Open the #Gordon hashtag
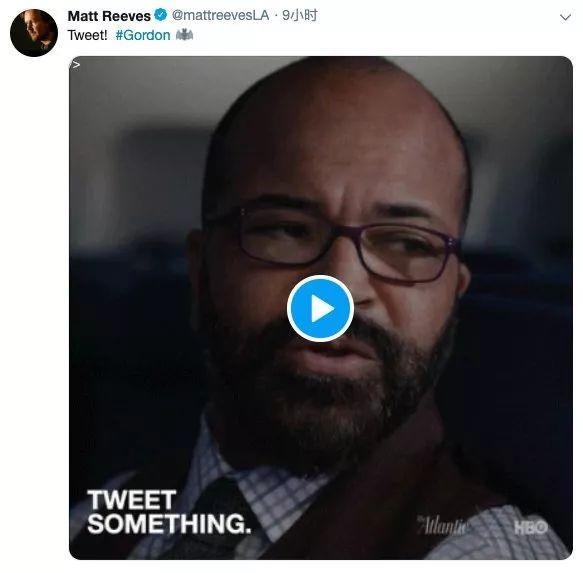 pos(143,35)
